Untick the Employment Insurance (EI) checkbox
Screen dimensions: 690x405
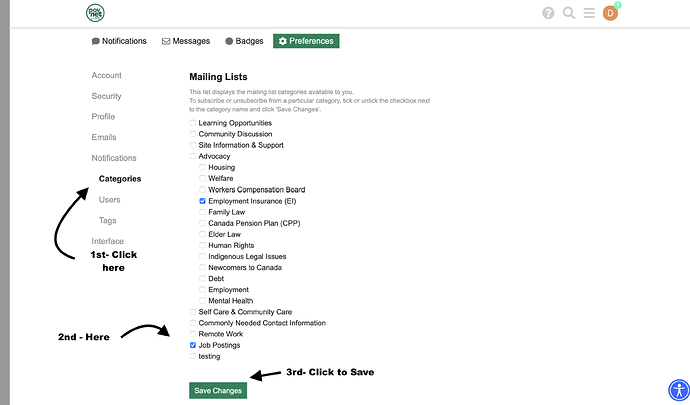(202, 201)
